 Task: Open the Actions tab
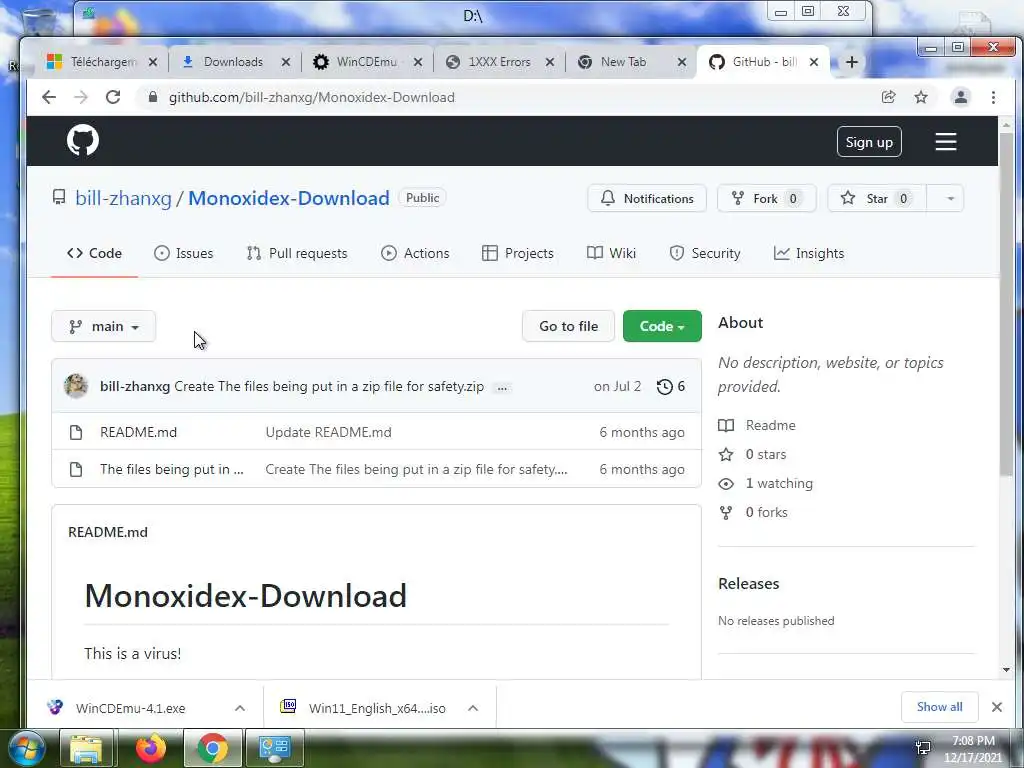(x=415, y=253)
